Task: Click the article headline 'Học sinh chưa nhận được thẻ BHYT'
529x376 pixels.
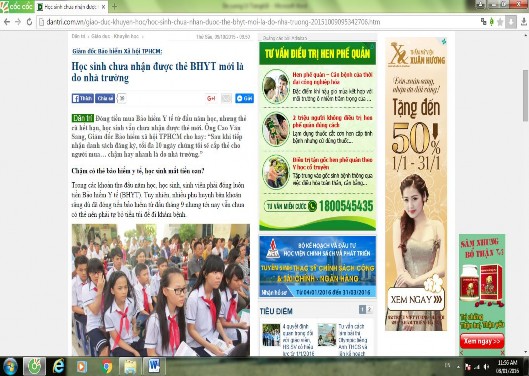Action: tap(158, 72)
